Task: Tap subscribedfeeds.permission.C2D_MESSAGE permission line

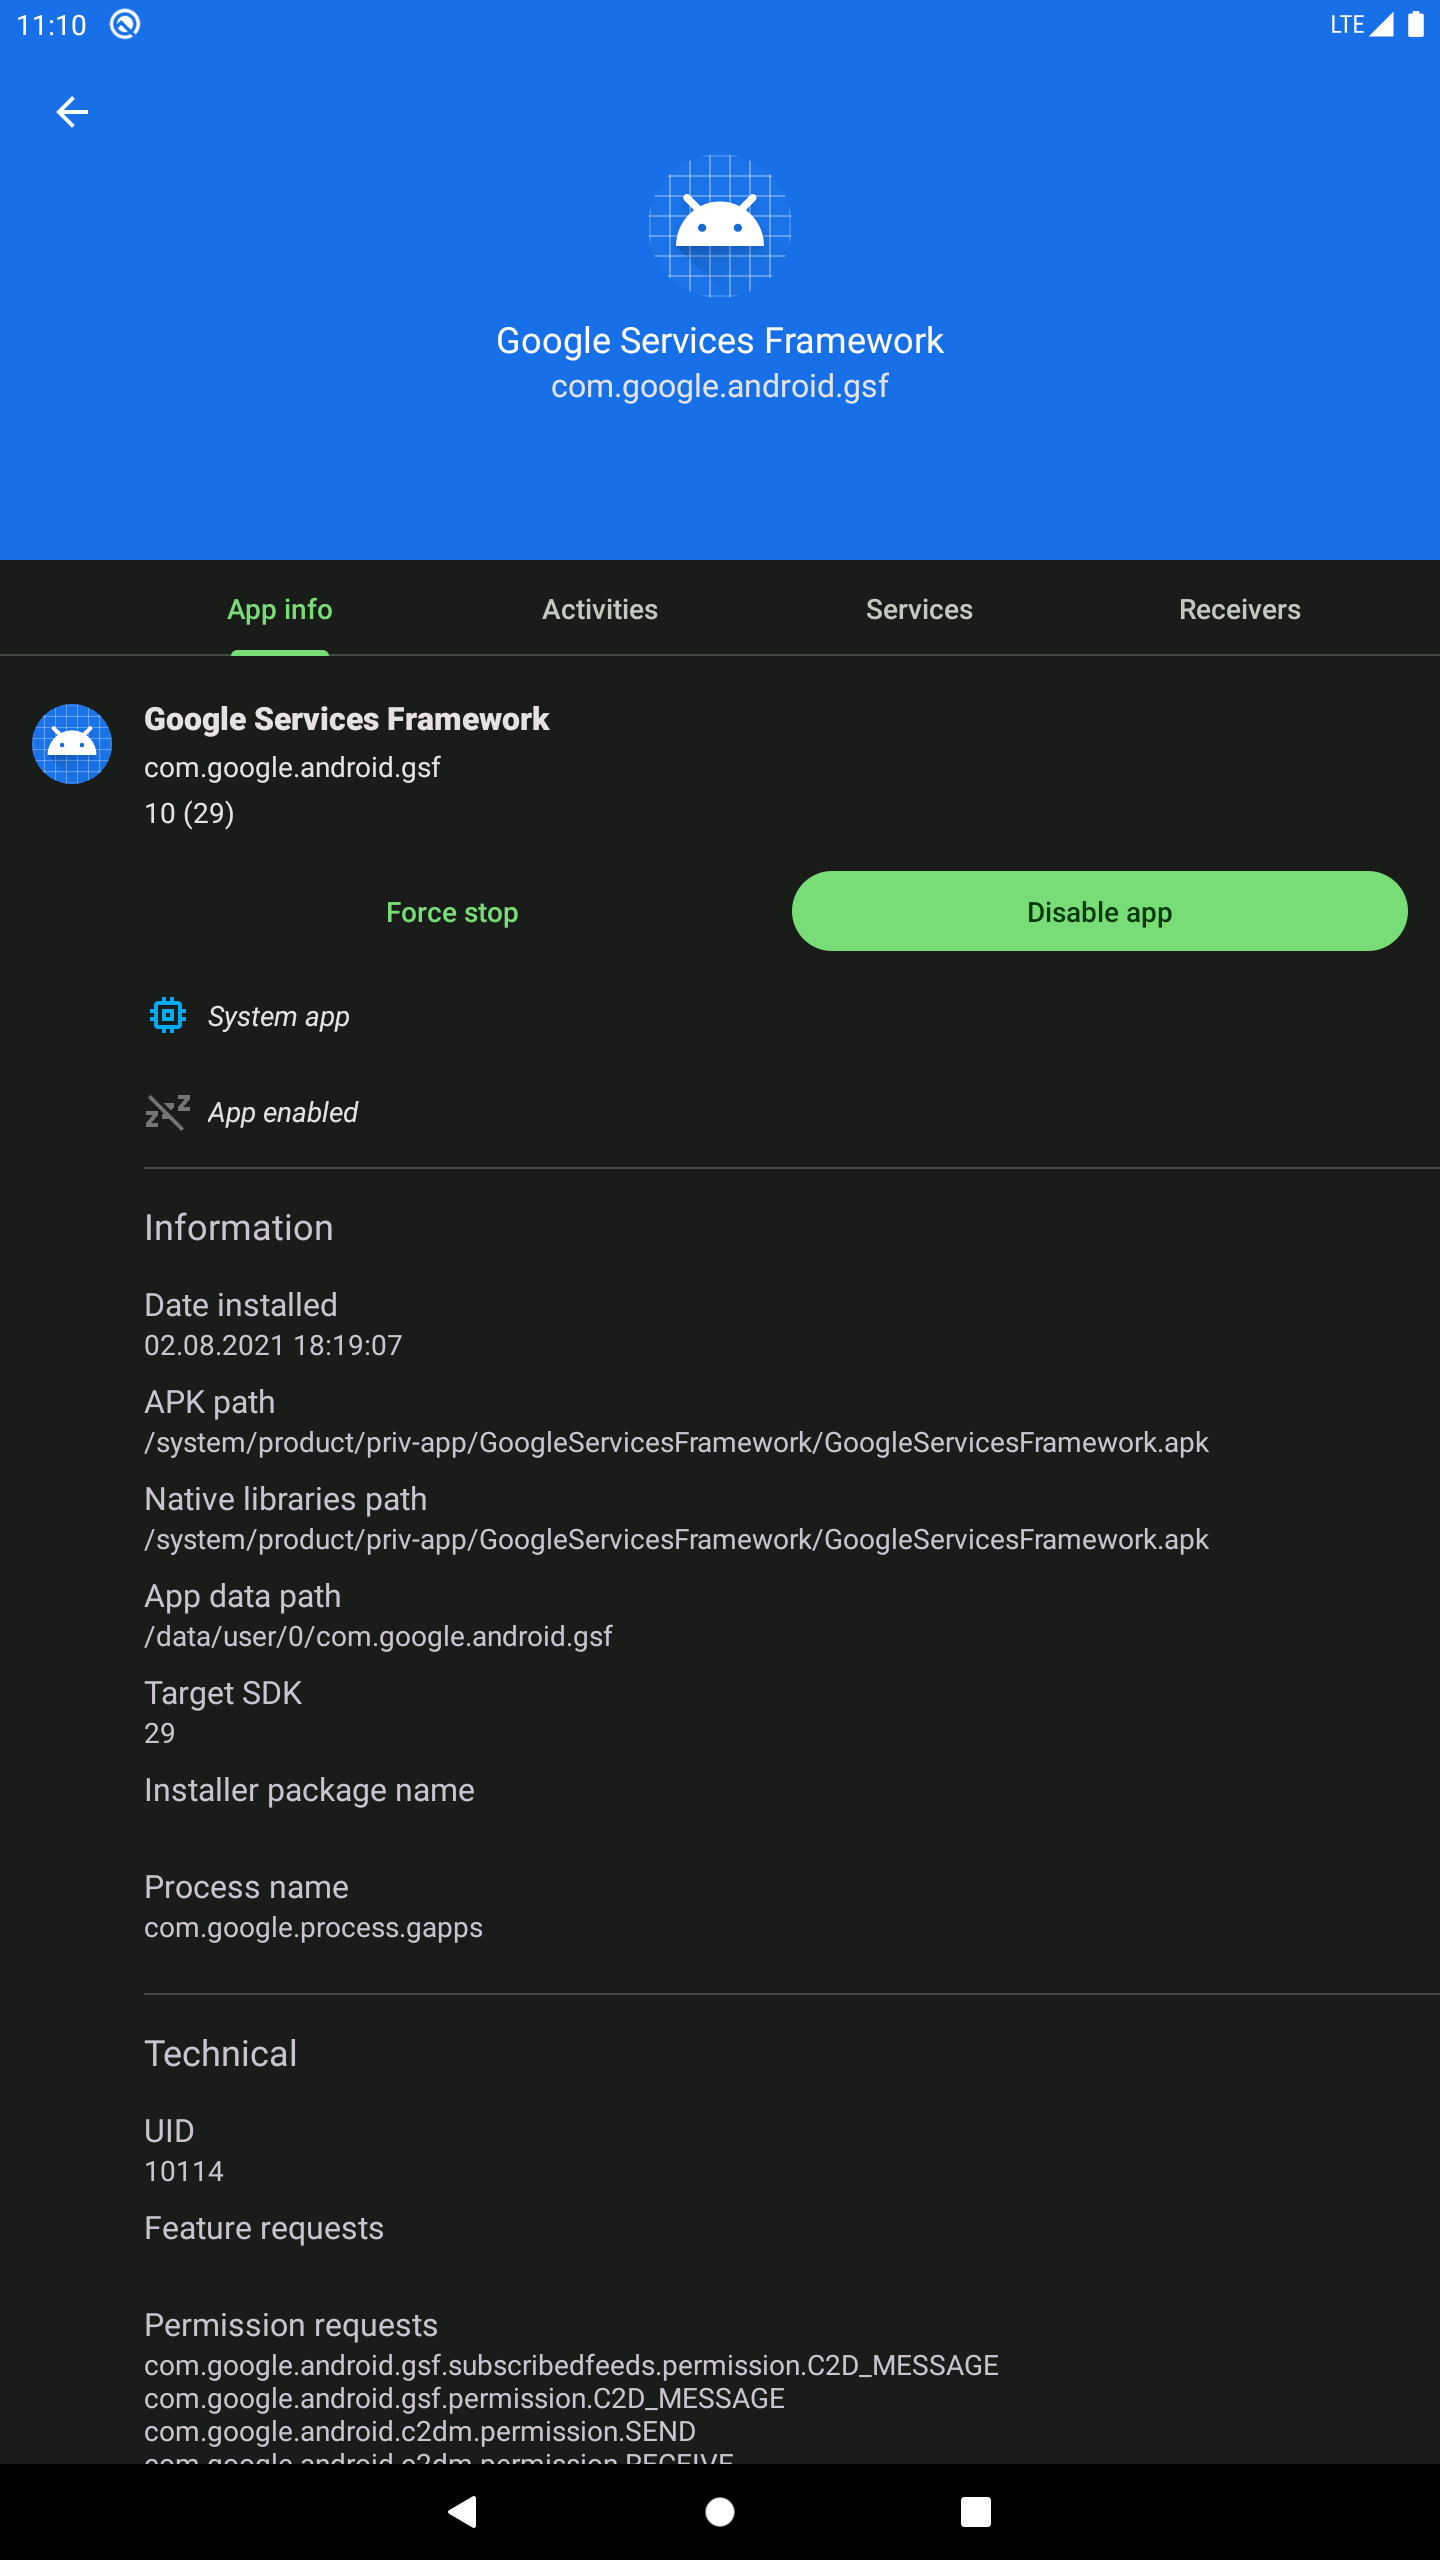Action: click(x=571, y=2365)
